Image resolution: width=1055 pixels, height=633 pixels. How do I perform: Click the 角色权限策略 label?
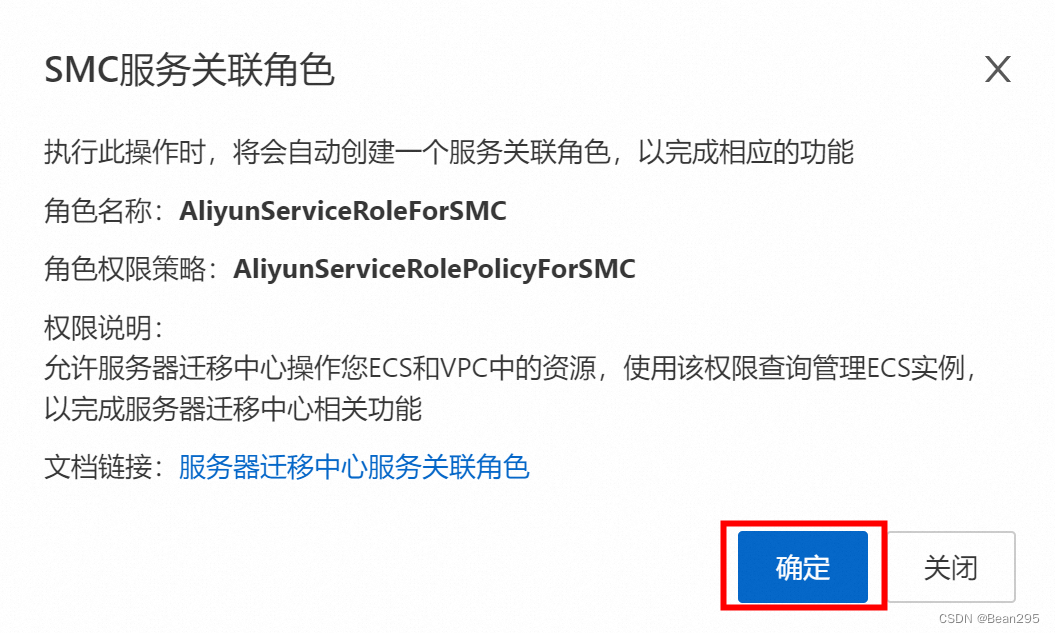[x=124, y=269]
